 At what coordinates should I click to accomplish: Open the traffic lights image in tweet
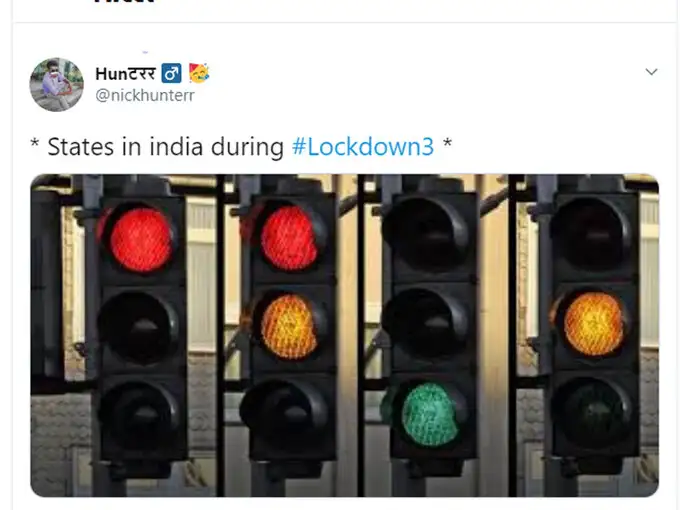tap(345, 335)
